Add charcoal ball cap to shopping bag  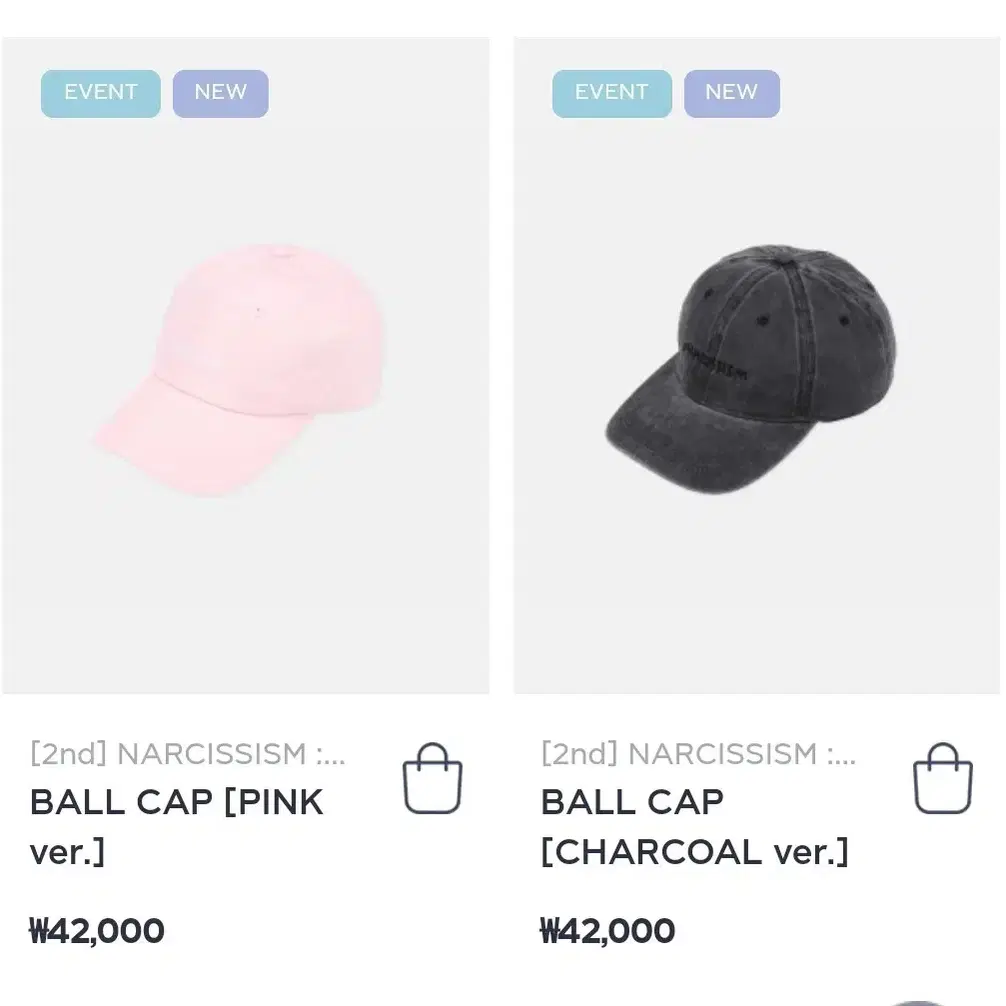[942, 778]
